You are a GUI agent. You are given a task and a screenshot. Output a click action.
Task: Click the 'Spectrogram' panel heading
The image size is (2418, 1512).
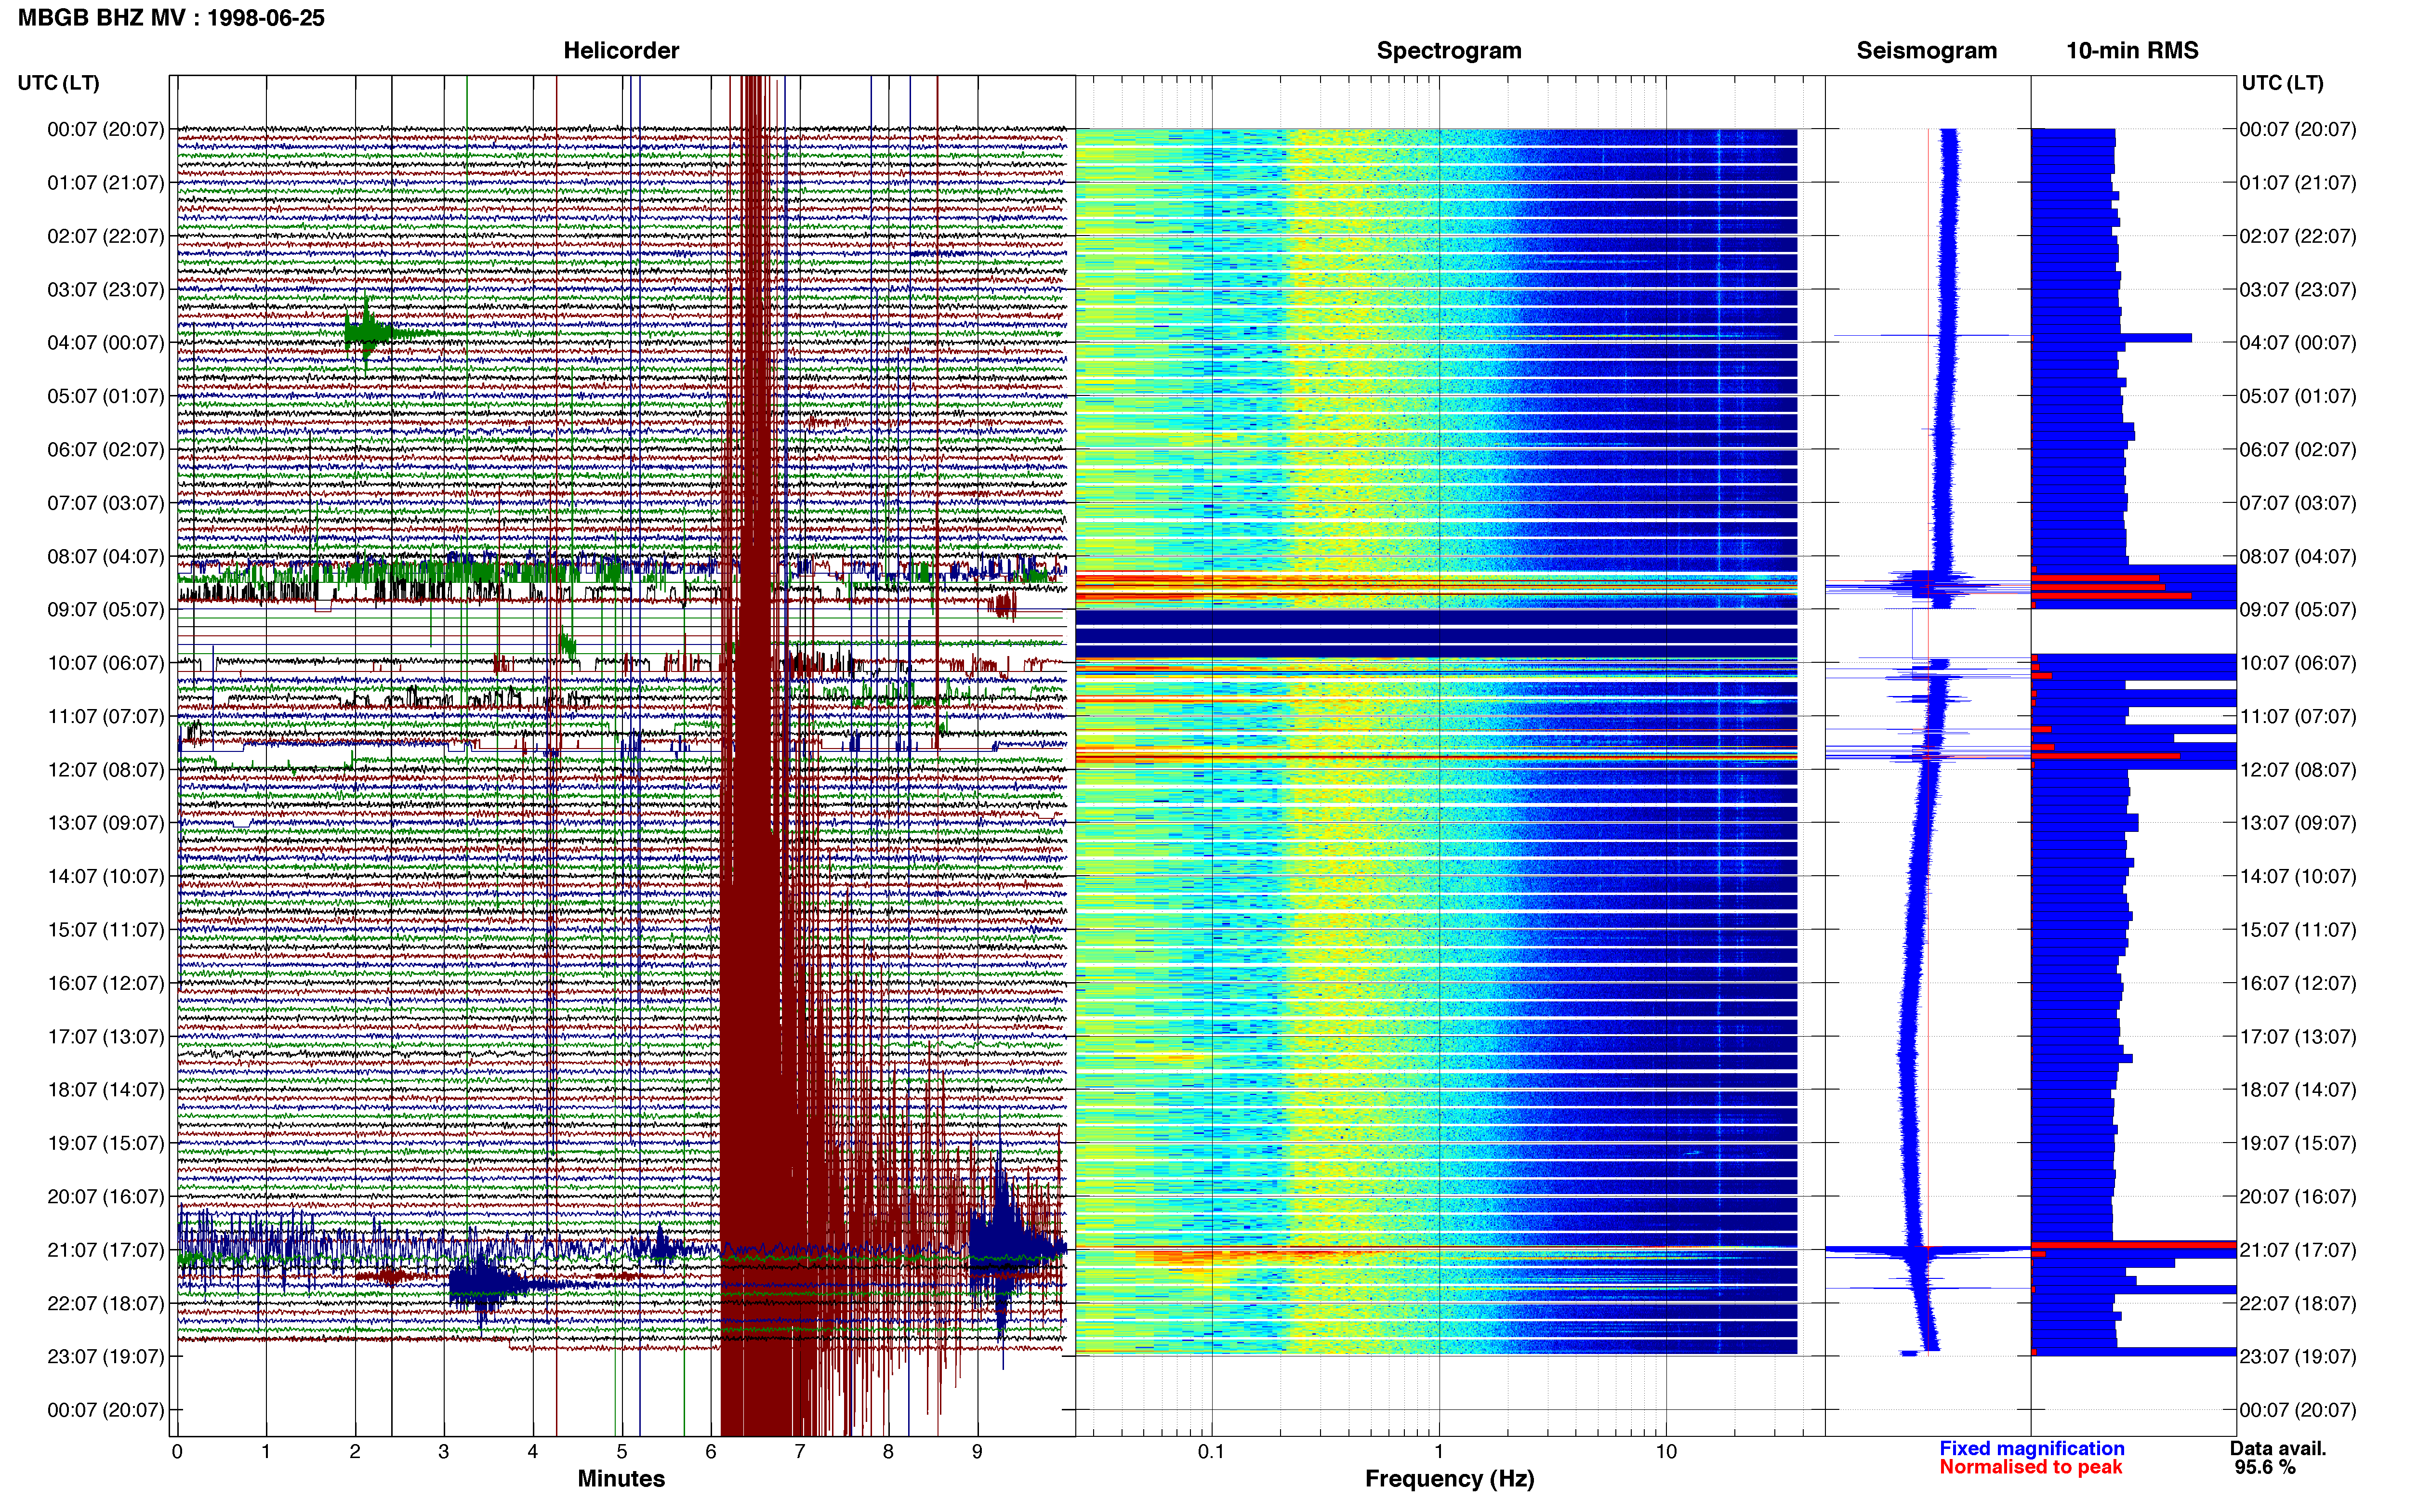click(1449, 51)
